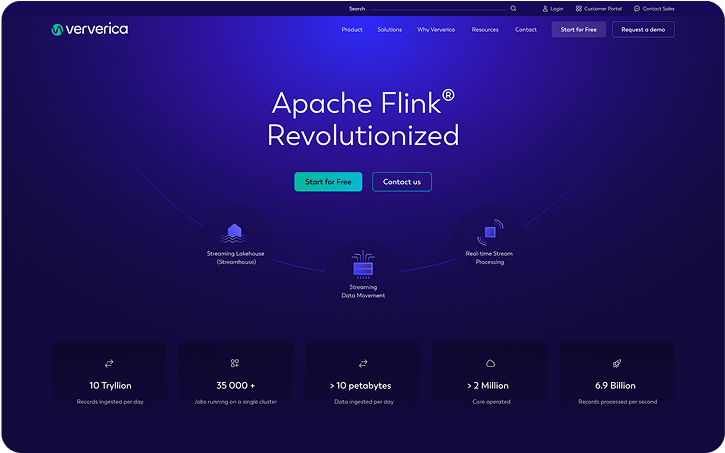Click the green Start for Free button
725x453 pixels.
(x=328, y=182)
